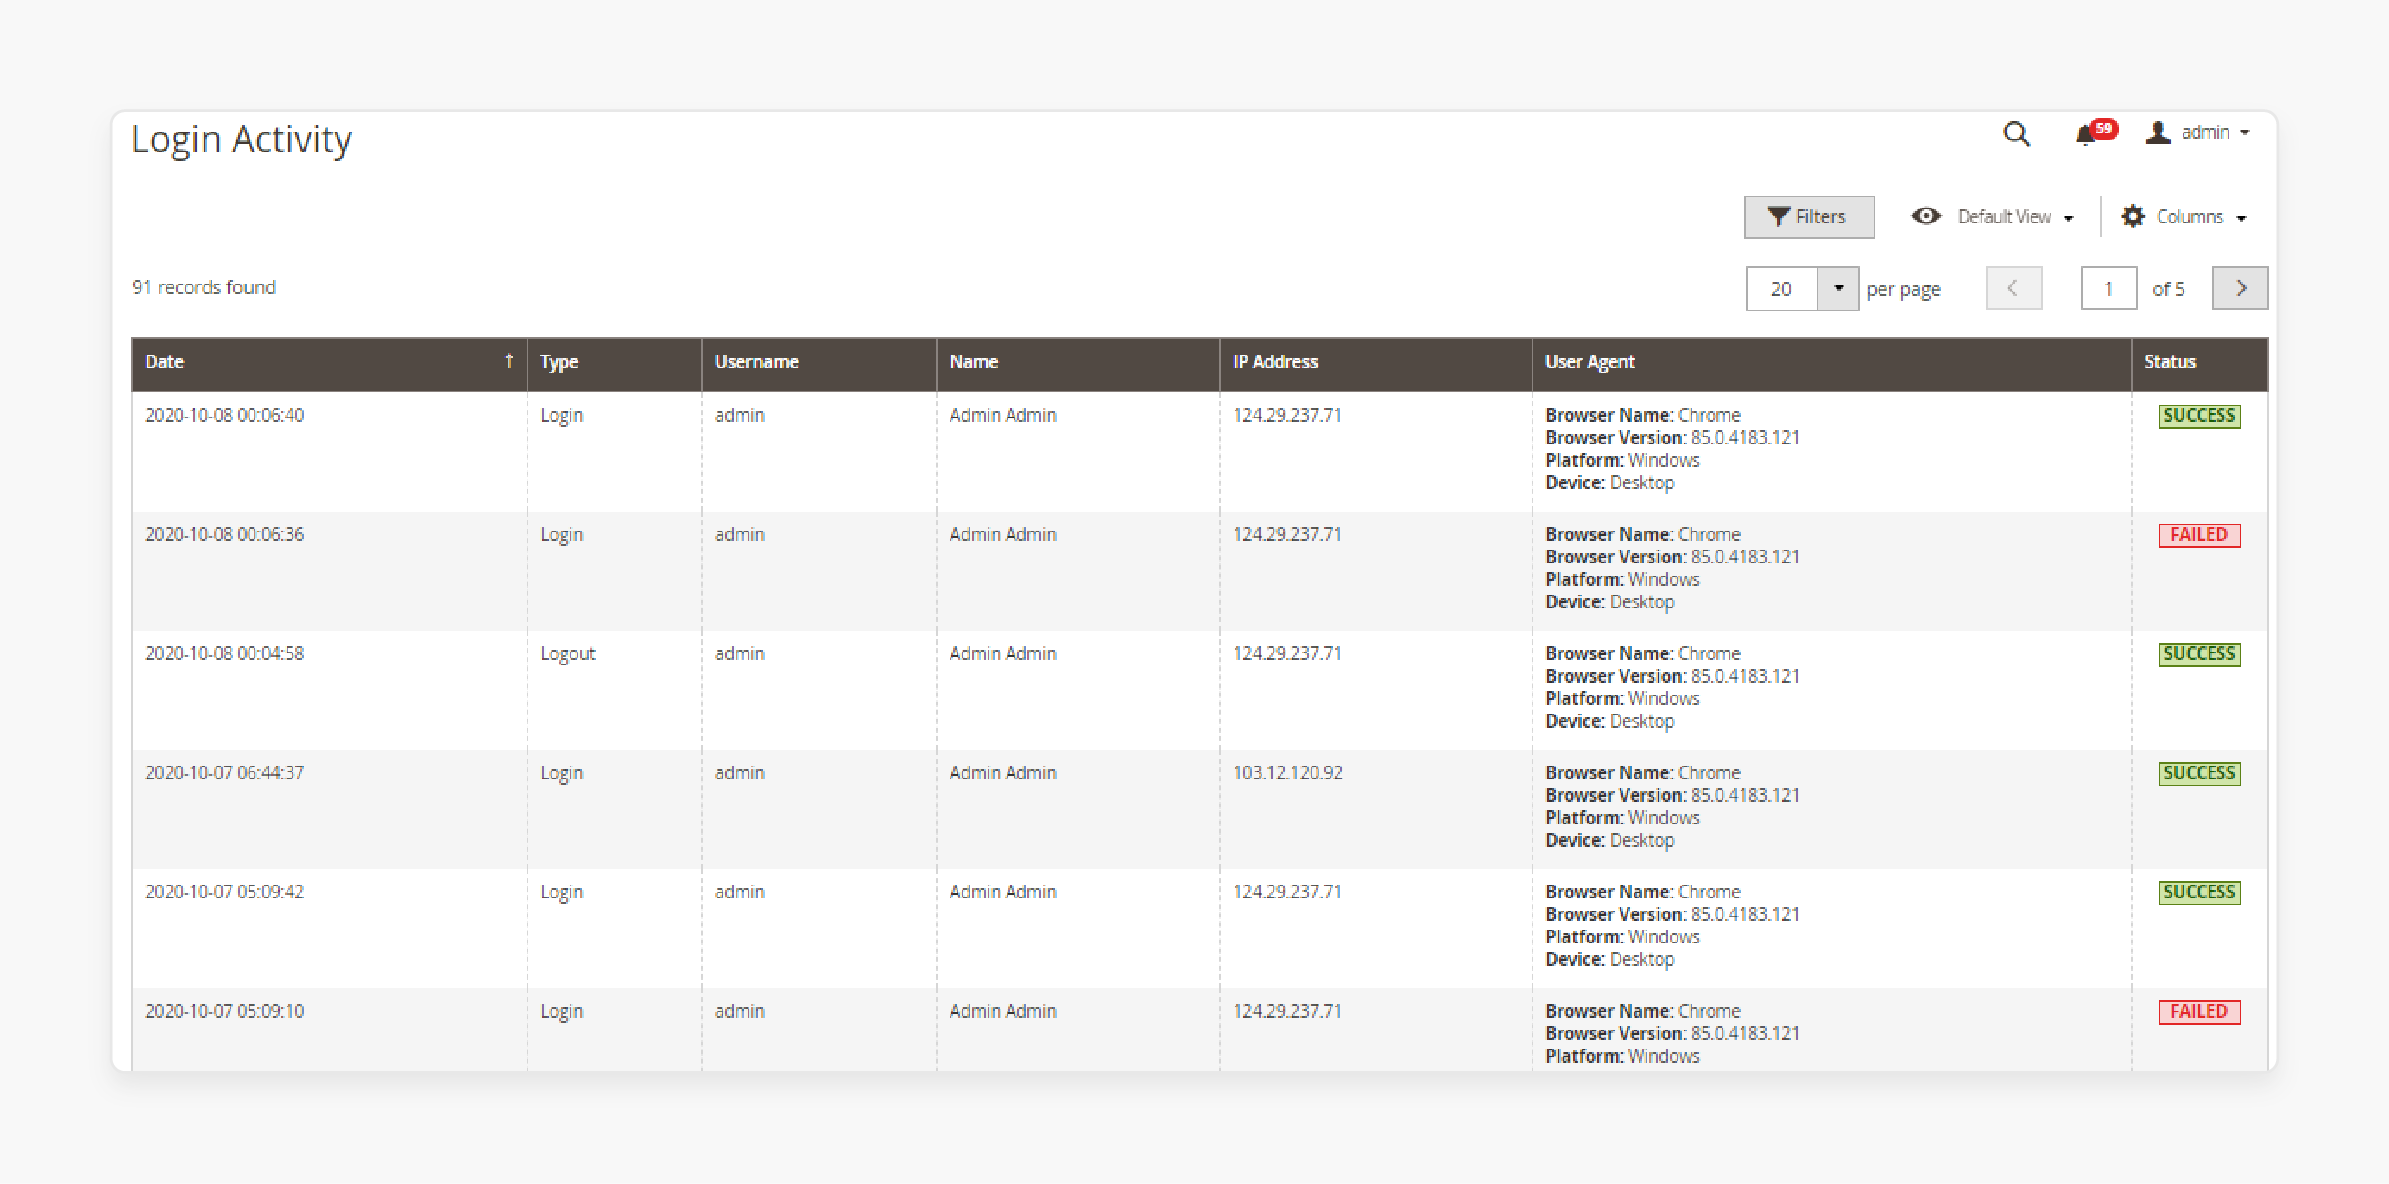Screen dimensions: 2389x1184
Task: Click admin username in 06:44:37 row
Action: point(740,773)
